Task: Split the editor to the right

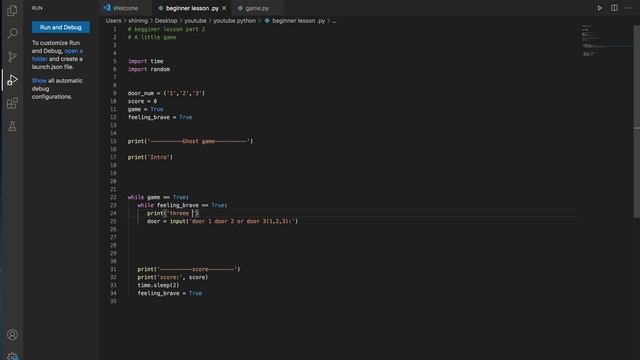Action: click(614, 8)
